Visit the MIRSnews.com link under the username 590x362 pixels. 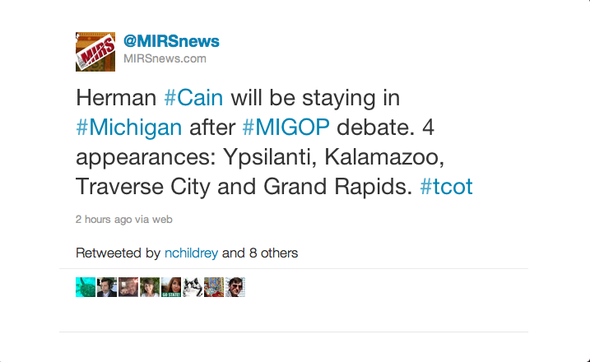[x=165, y=59]
